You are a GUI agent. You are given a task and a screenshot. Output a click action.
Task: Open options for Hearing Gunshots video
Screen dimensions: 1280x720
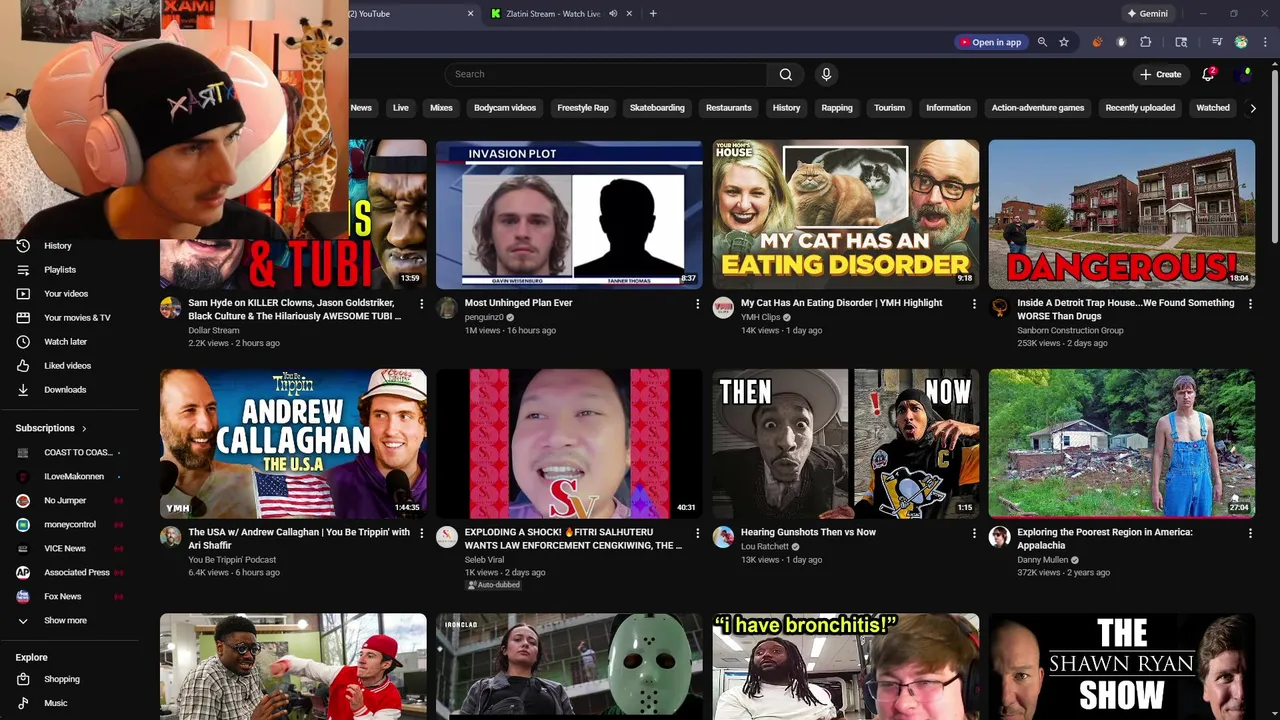click(974, 534)
